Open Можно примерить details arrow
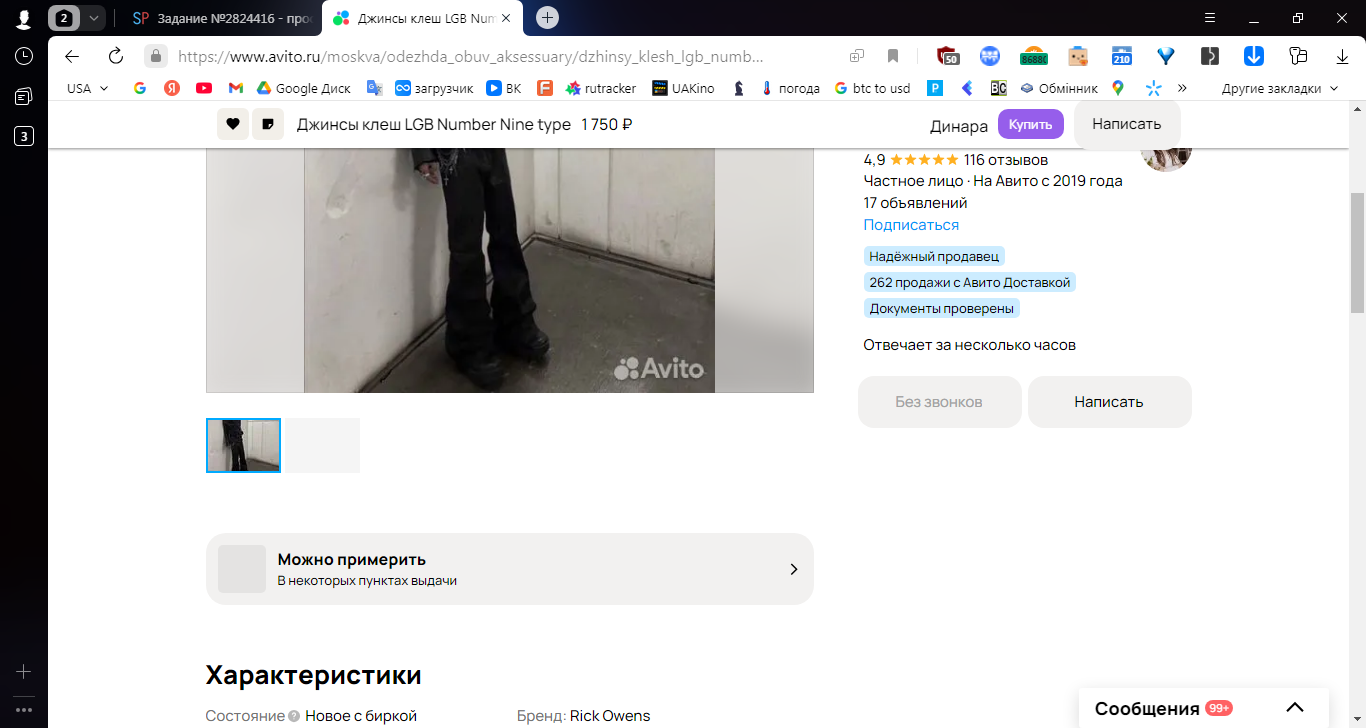 point(794,569)
